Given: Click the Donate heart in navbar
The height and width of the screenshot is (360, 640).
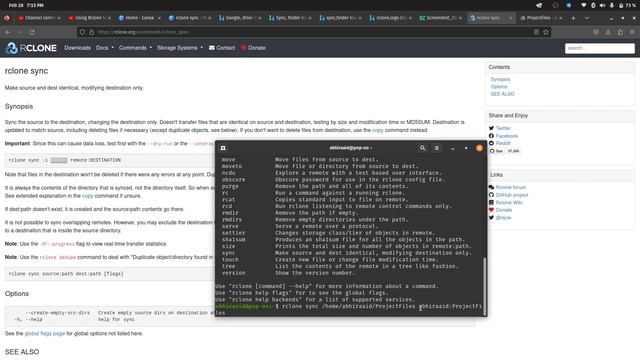Looking at the screenshot, I should [x=253, y=48].
